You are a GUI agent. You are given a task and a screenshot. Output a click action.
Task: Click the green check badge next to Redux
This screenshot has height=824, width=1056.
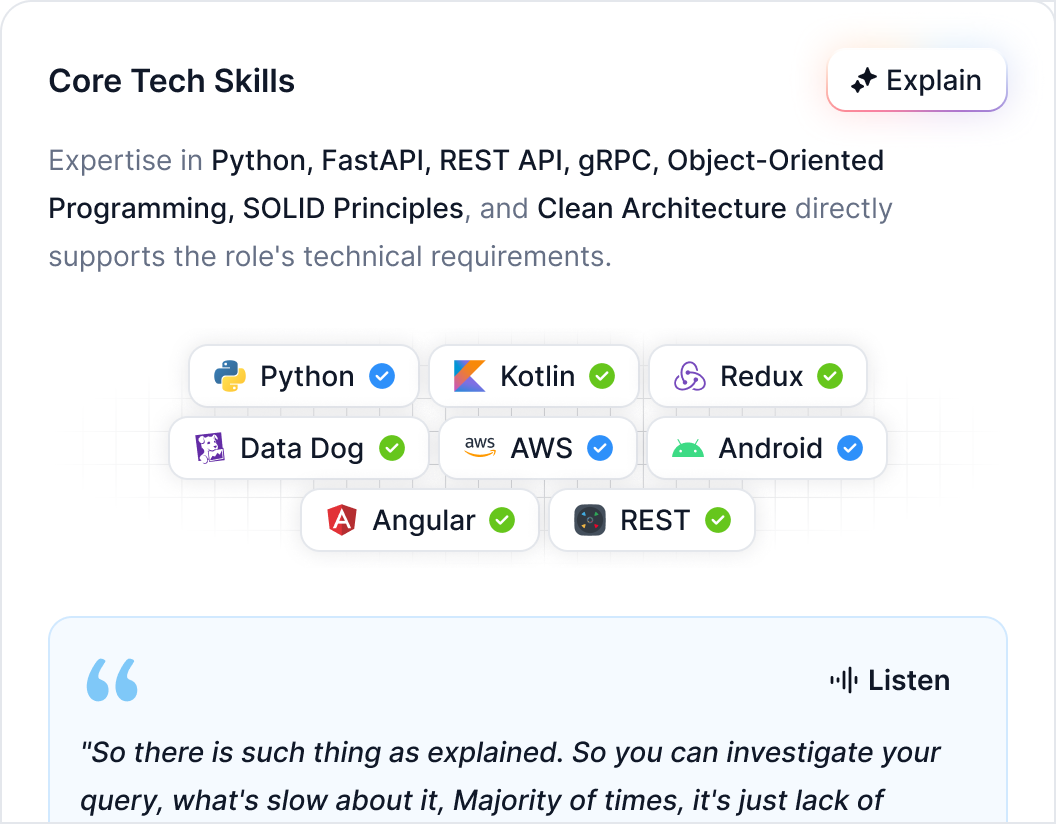pos(830,376)
